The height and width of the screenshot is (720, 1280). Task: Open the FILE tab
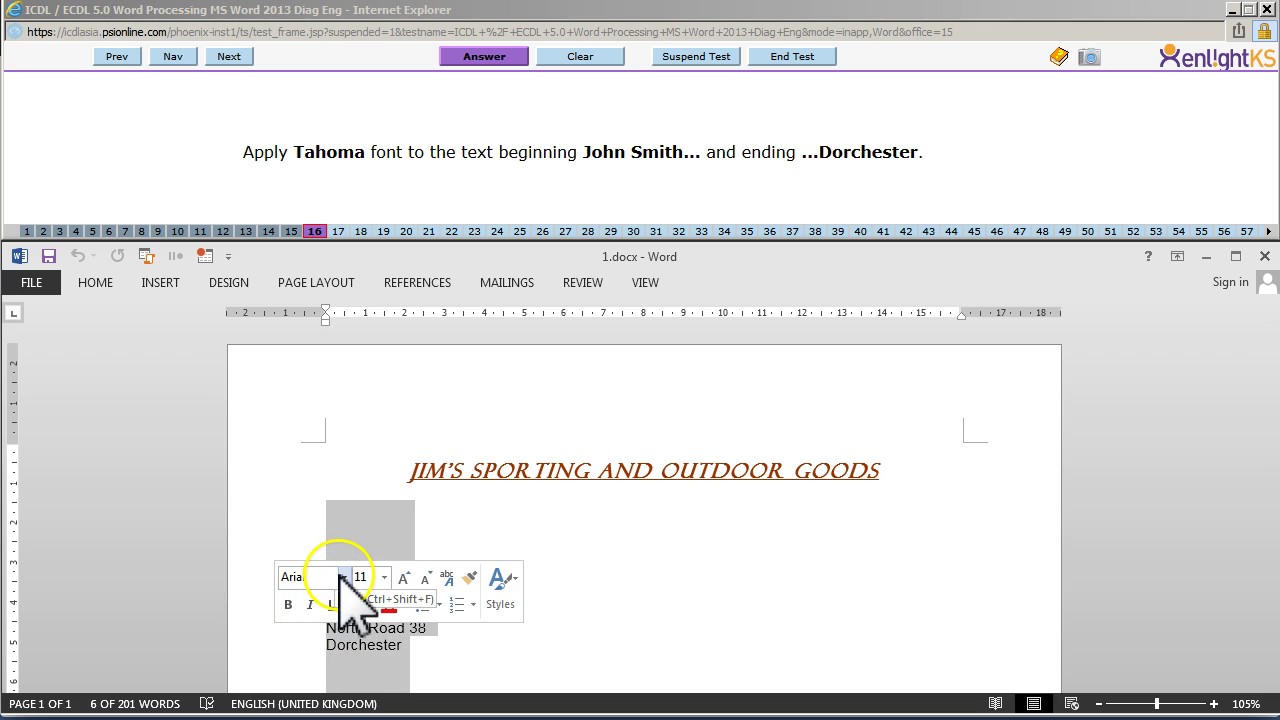click(x=31, y=282)
